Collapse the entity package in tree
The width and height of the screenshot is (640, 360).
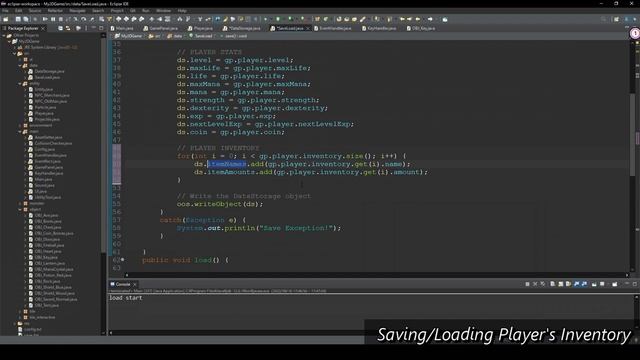20,83
